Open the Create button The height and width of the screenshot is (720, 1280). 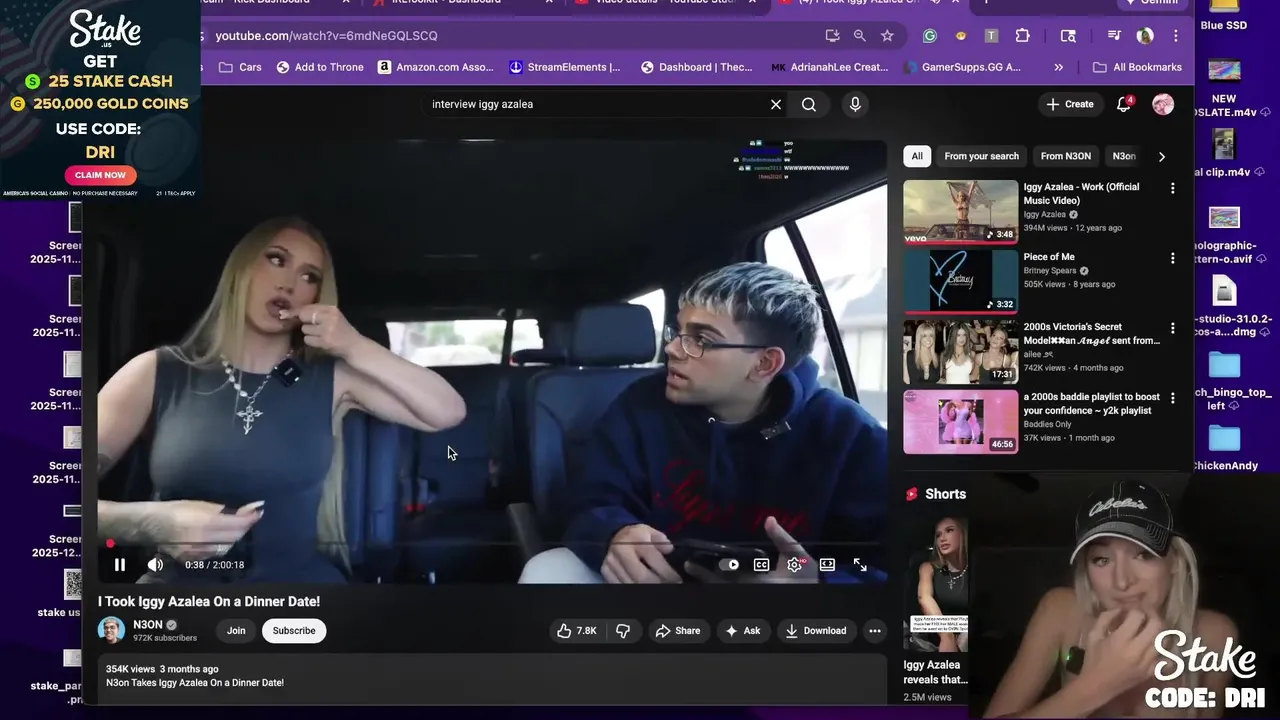click(1070, 104)
